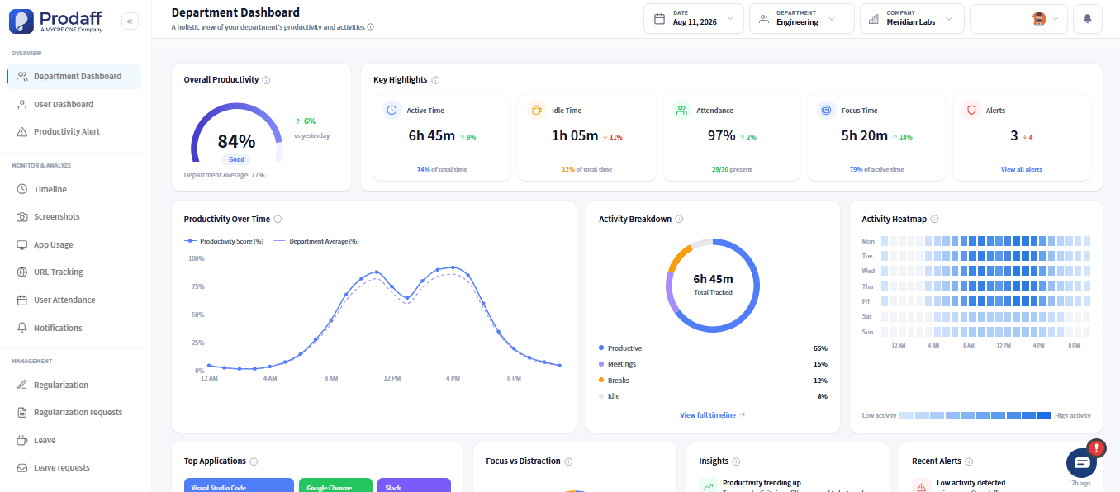Click the heatmap activity intensity scale
The width and height of the screenshot is (1120, 492).
(x=975, y=415)
